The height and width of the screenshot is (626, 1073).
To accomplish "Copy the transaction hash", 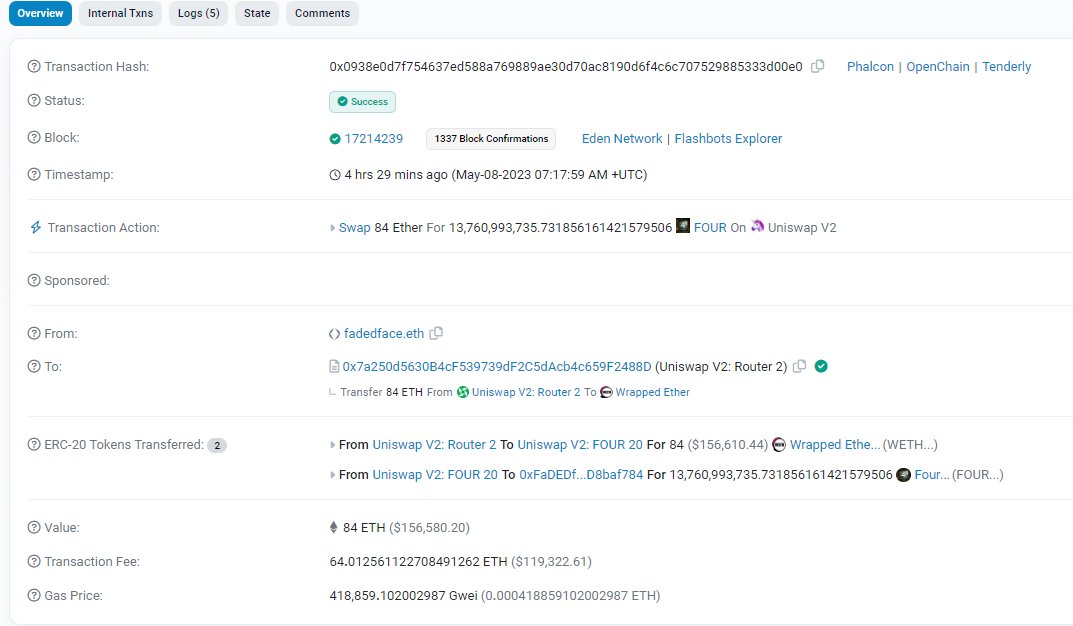I will tap(818, 66).
